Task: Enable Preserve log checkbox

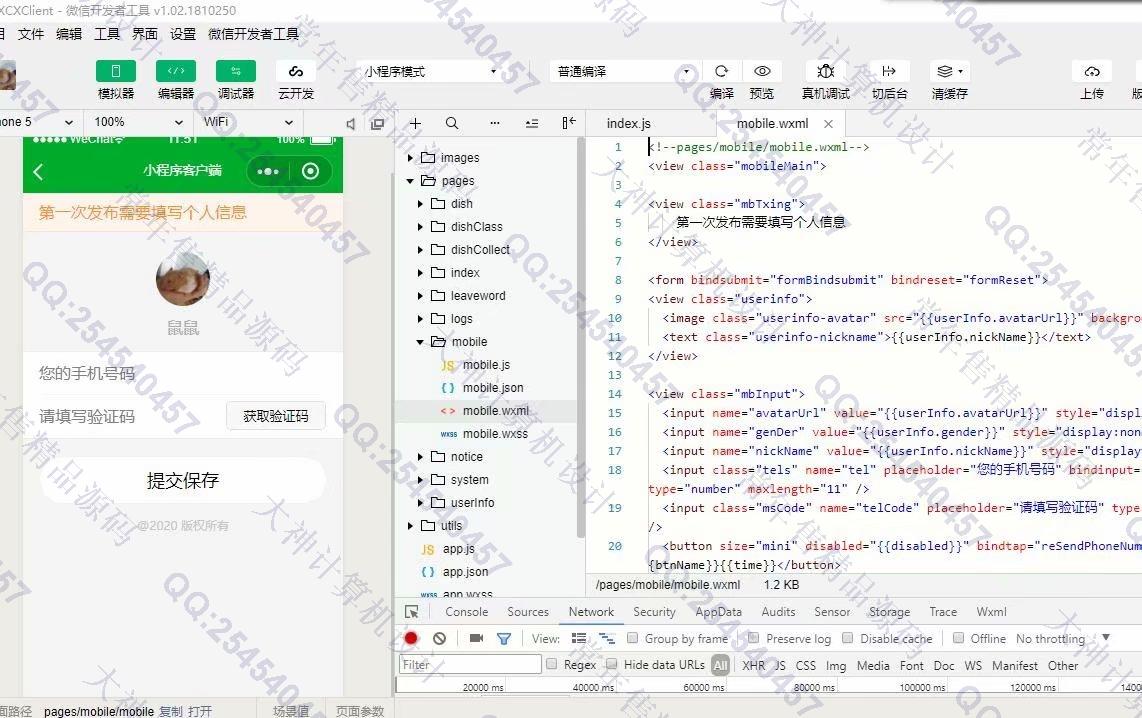Action: pyautogui.click(x=754, y=638)
